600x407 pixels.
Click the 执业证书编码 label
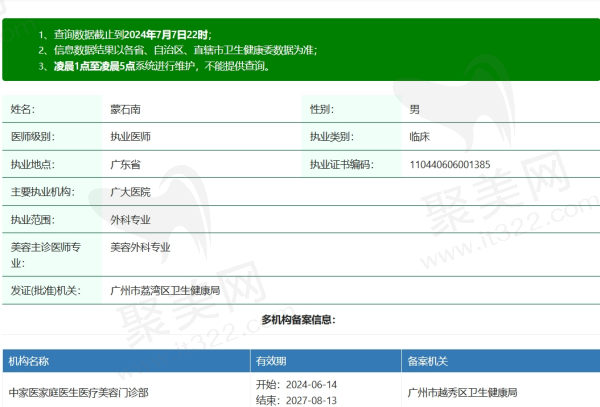coord(342,164)
